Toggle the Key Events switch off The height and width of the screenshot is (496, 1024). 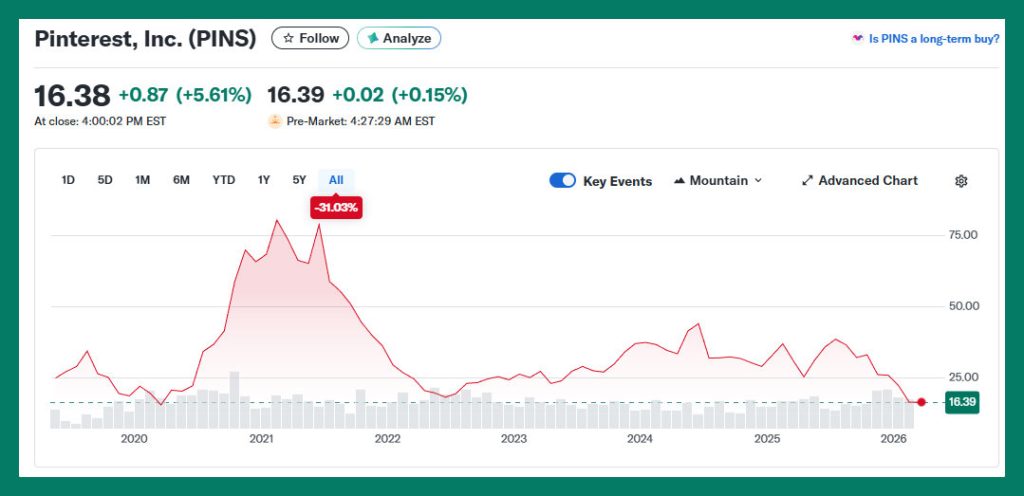click(x=563, y=181)
